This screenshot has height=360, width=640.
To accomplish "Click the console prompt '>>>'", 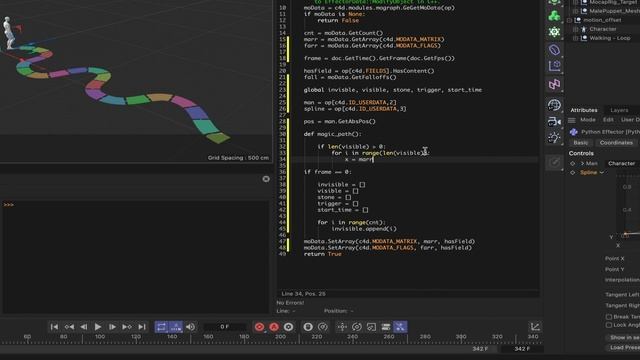I will point(9,204).
